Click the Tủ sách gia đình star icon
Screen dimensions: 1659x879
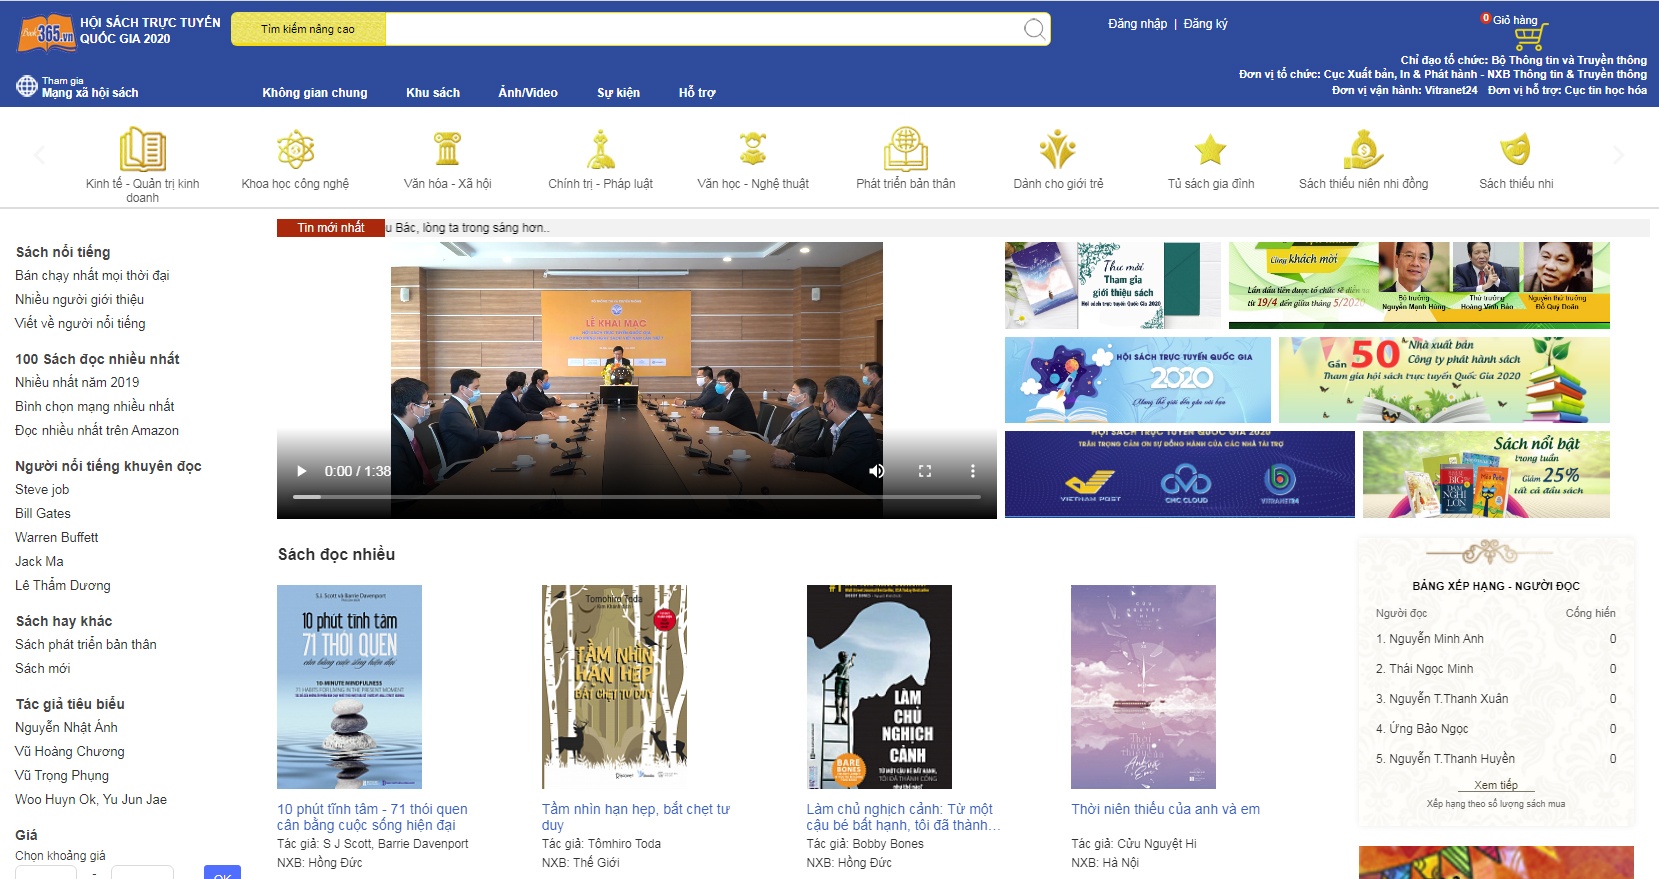click(1210, 150)
